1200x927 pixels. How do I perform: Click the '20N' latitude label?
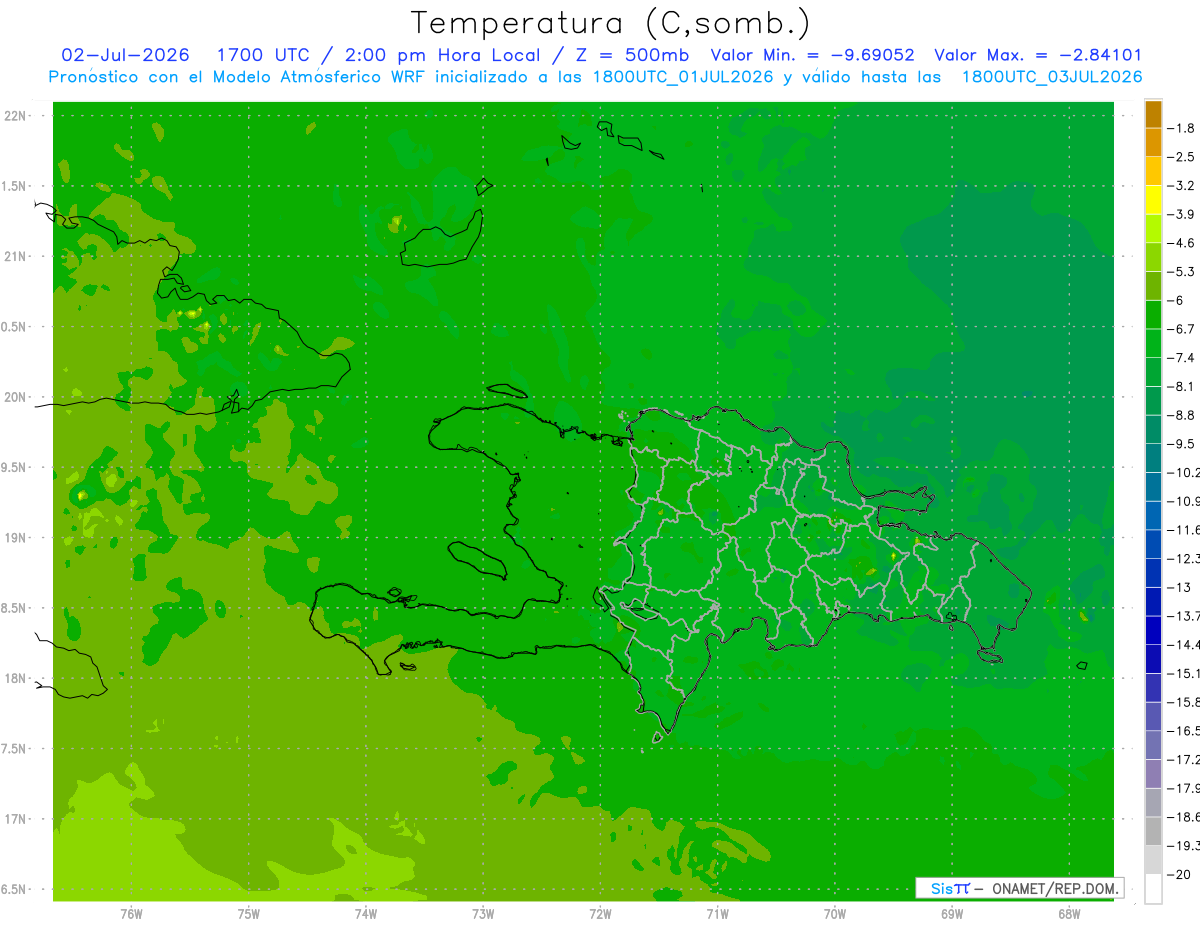[x=14, y=397]
